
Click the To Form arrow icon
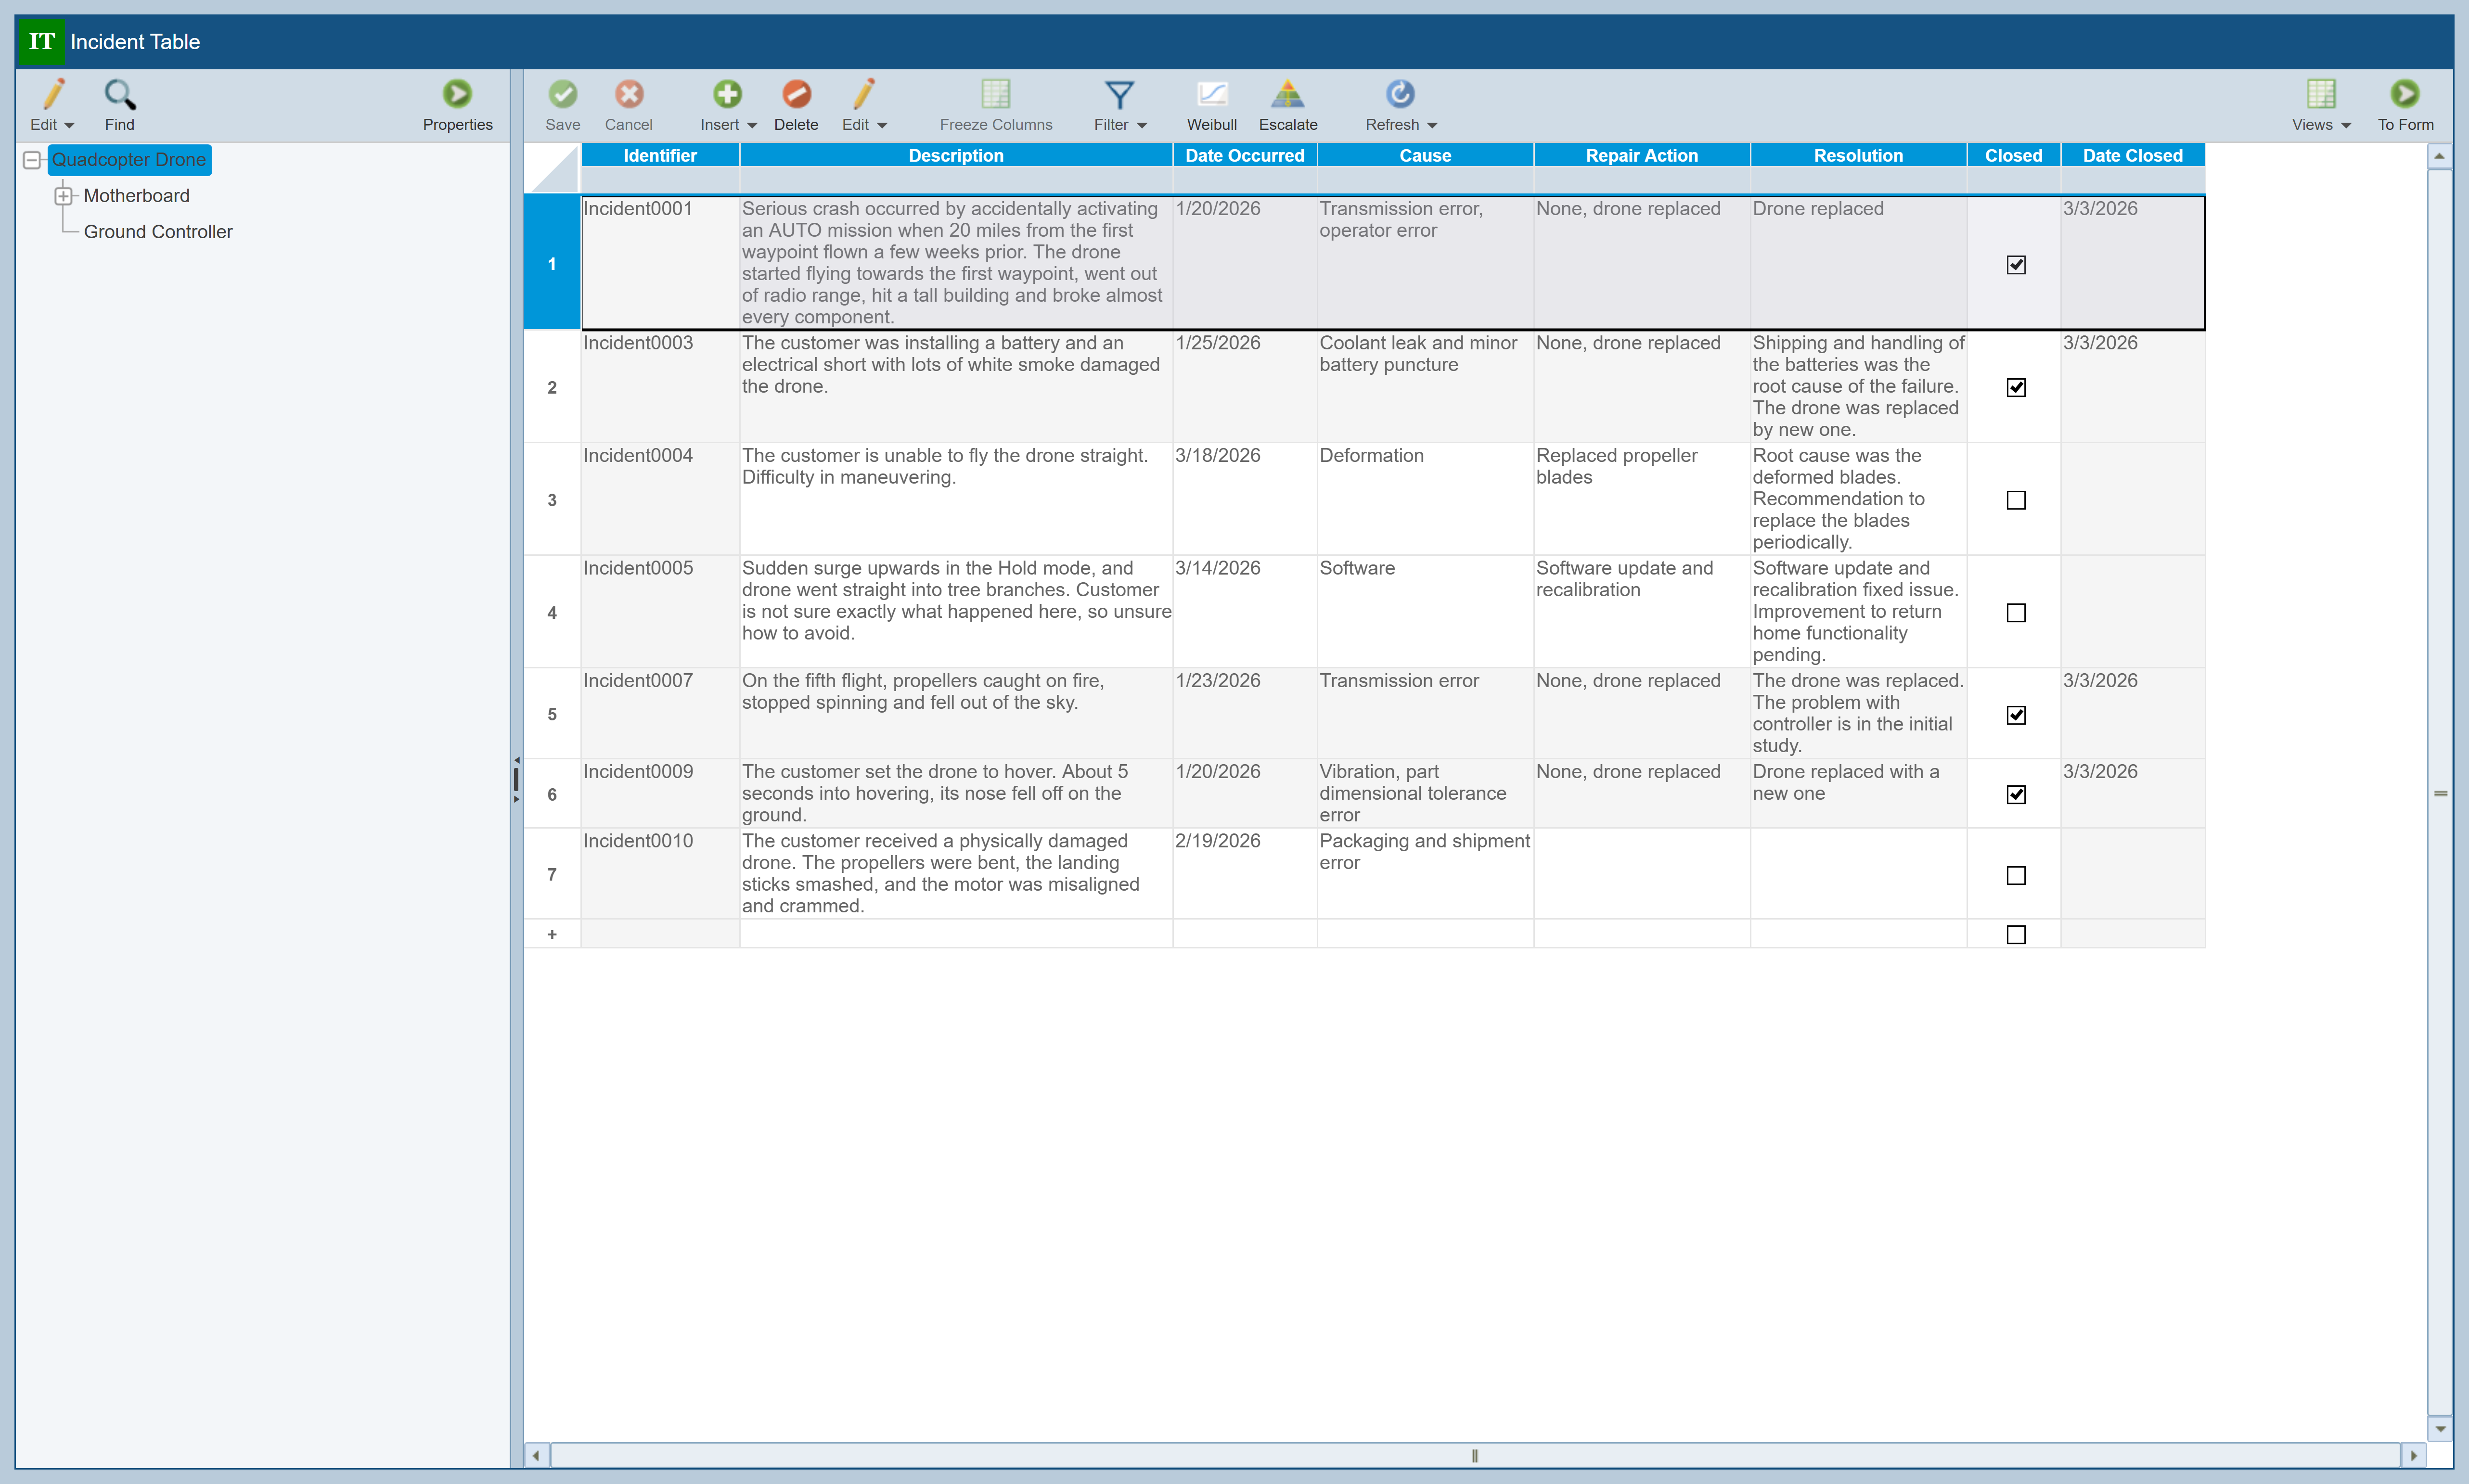pyautogui.click(x=2404, y=95)
